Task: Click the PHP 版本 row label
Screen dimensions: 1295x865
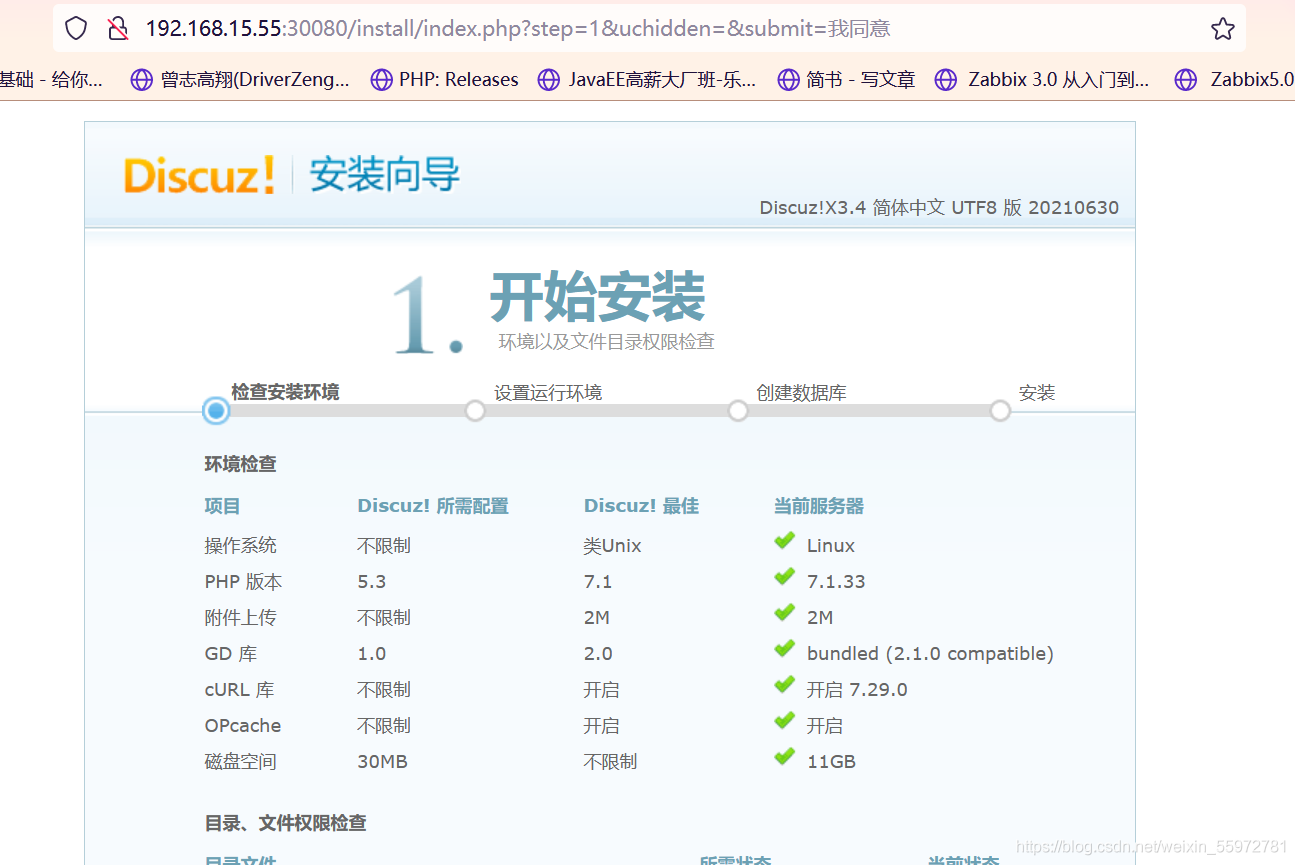Action: [x=243, y=582]
